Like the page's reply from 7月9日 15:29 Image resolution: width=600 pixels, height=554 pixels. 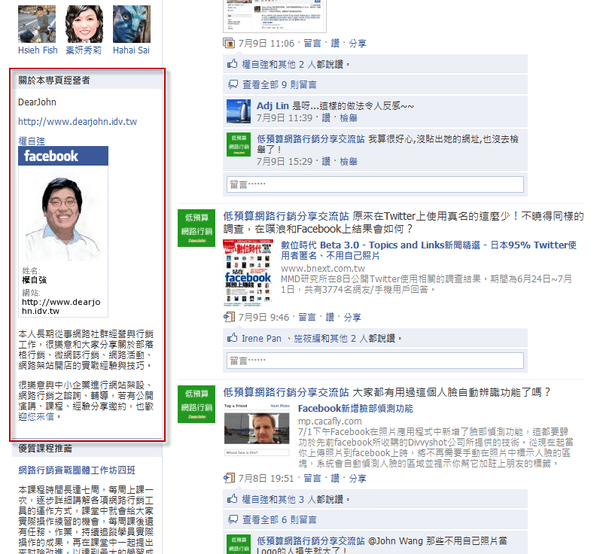click(326, 161)
